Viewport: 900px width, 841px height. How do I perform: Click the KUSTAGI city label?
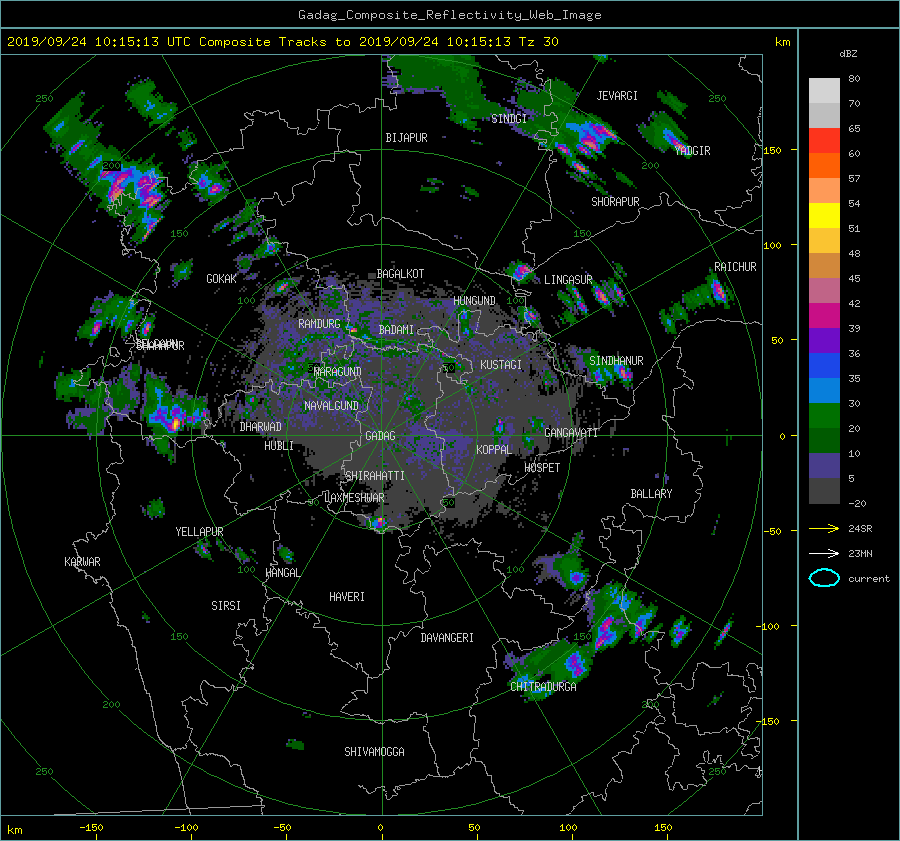coord(501,365)
